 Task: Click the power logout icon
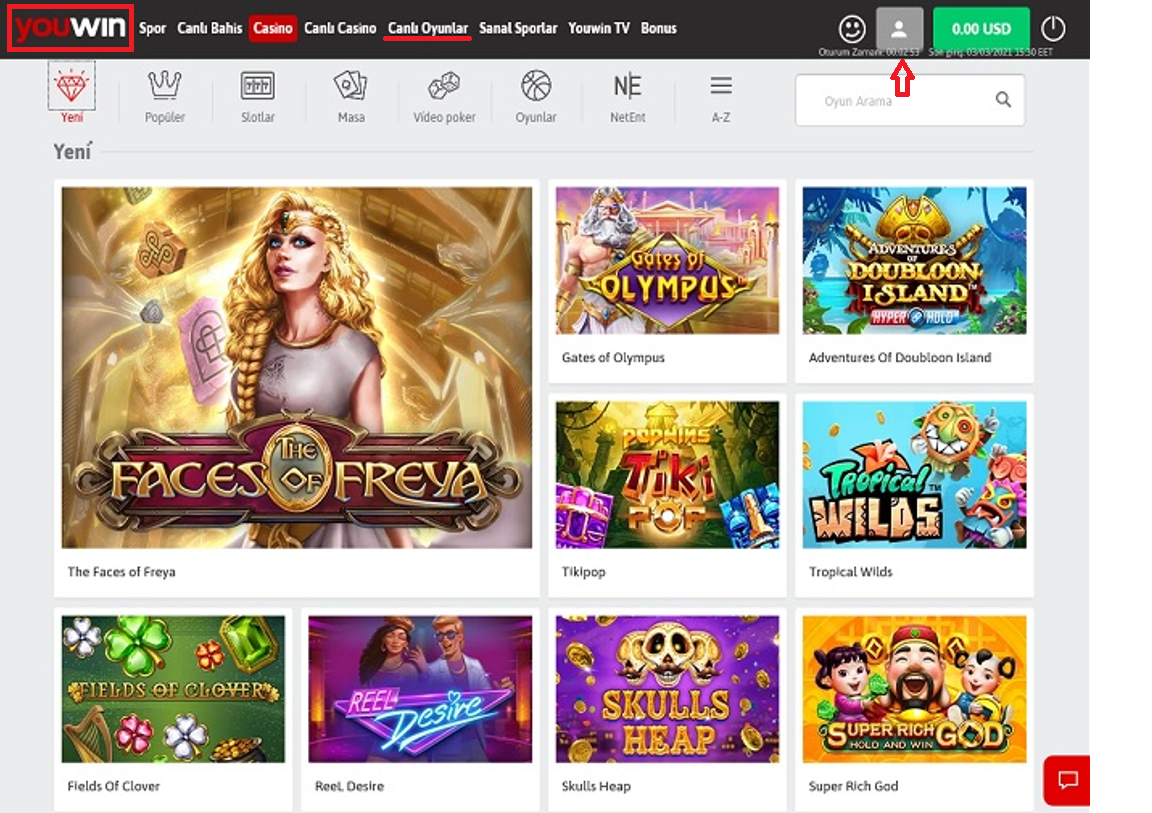tap(1053, 29)
